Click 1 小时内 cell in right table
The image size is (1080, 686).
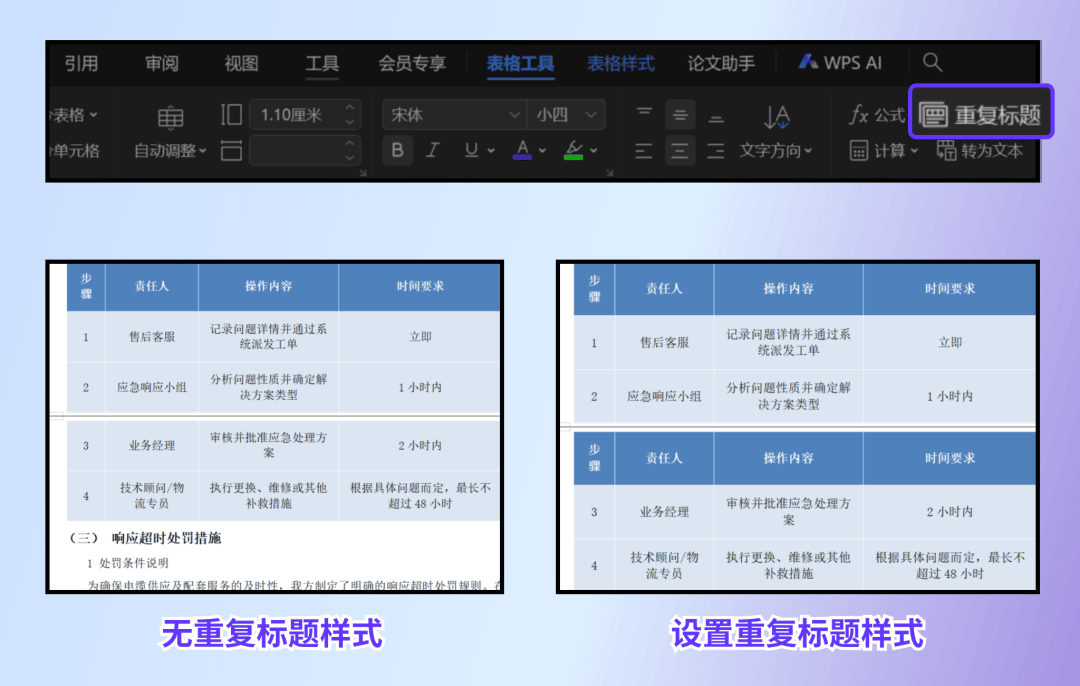pyautogui.click(x=950, y=396)
